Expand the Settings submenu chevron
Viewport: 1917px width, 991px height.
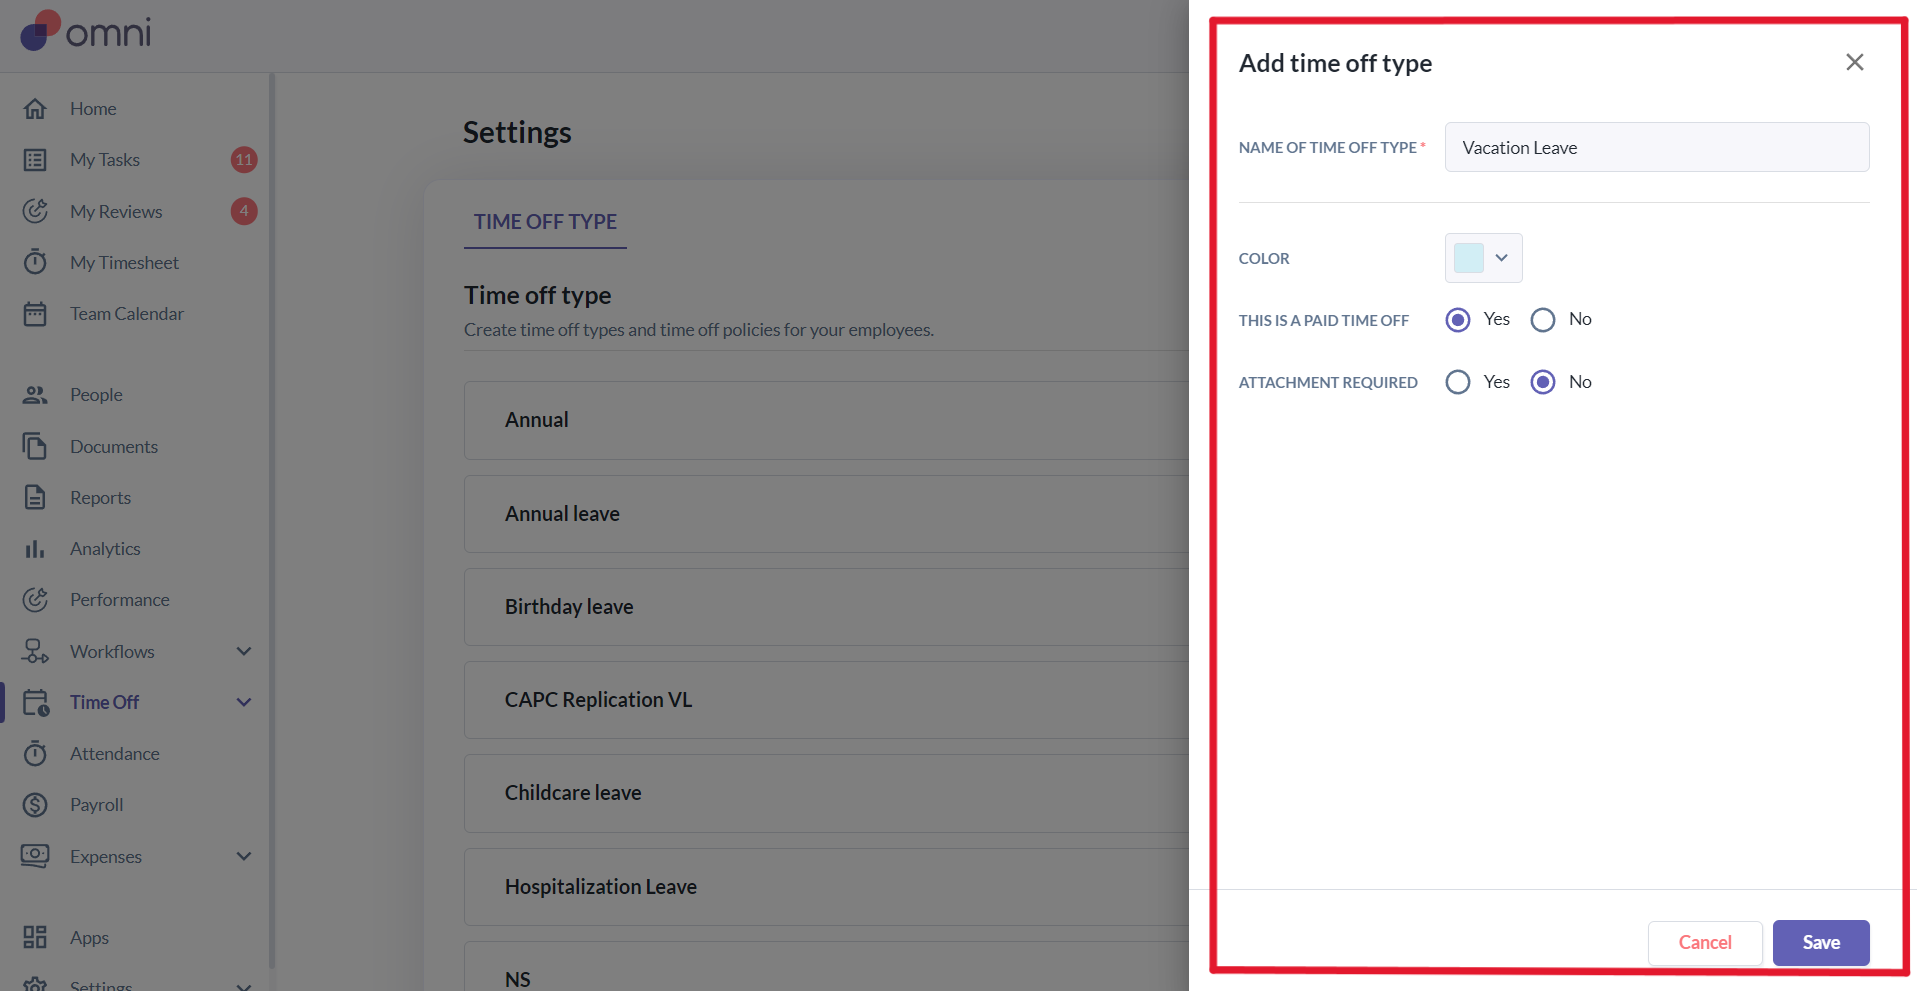pos(244,986)
